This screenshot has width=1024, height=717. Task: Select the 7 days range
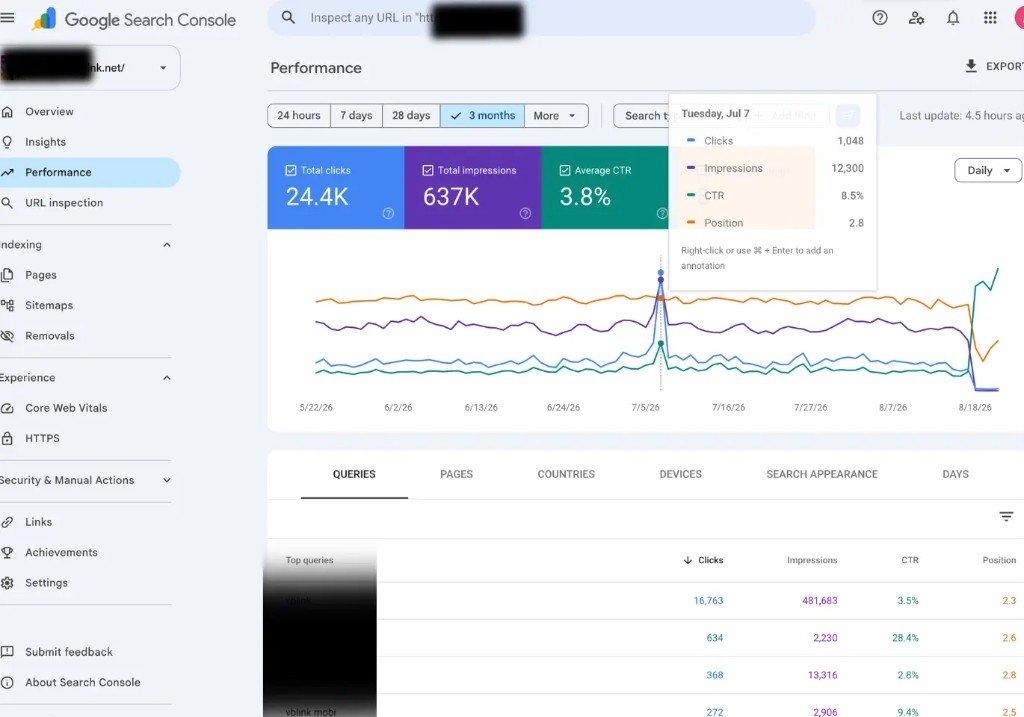[x=357, y=116]
